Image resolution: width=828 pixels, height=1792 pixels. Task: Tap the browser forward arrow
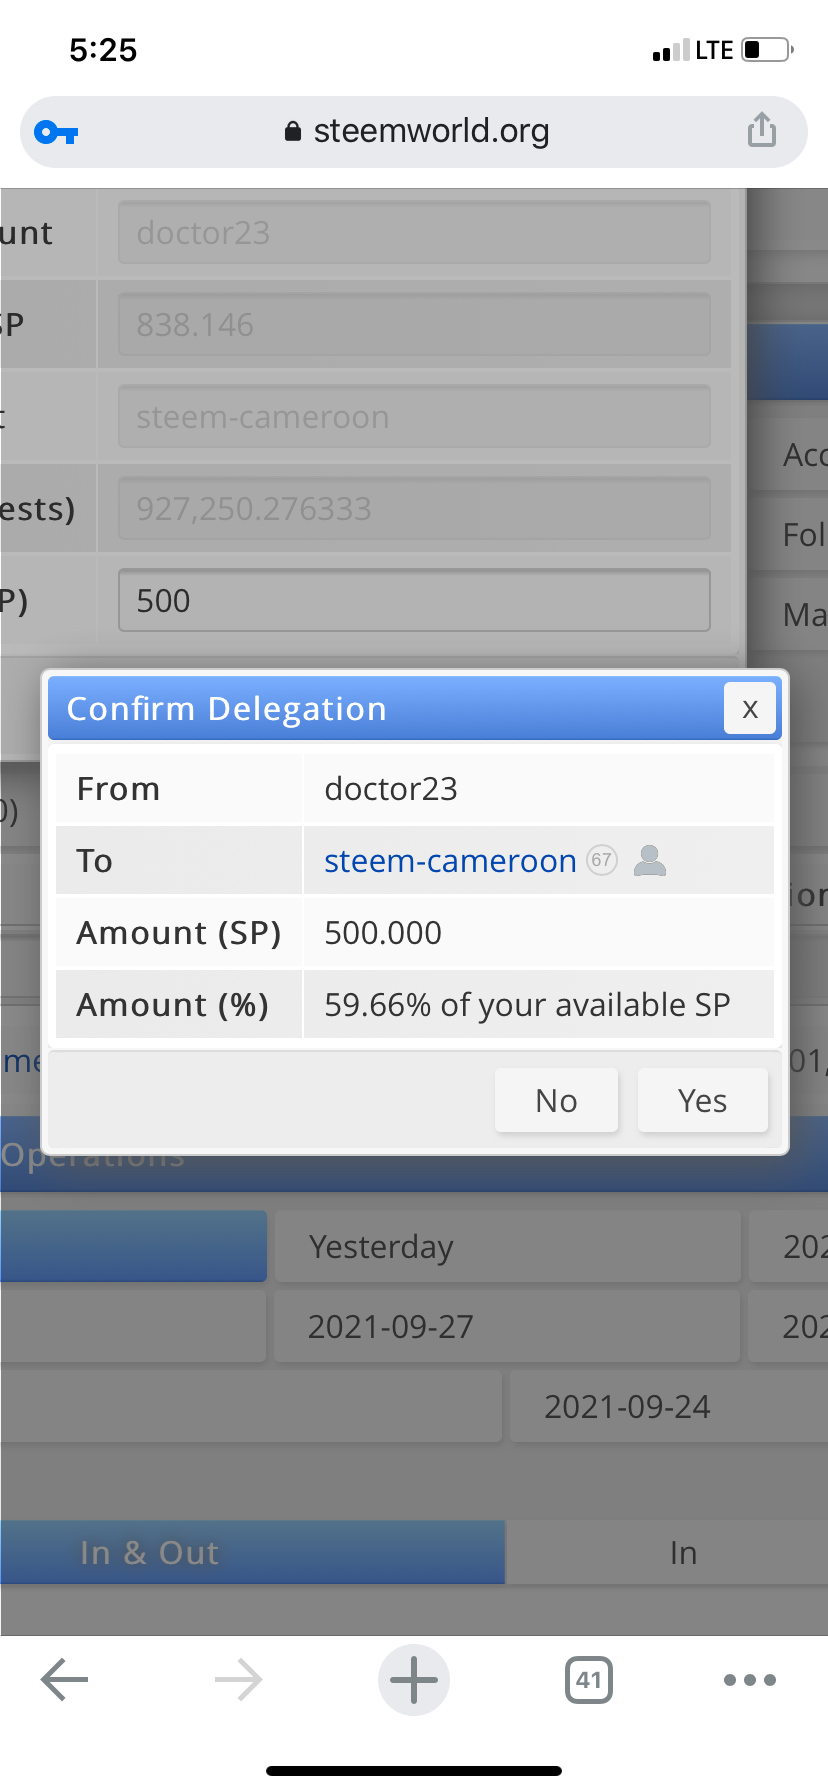pyautogui.click(x=239, y=1680)
